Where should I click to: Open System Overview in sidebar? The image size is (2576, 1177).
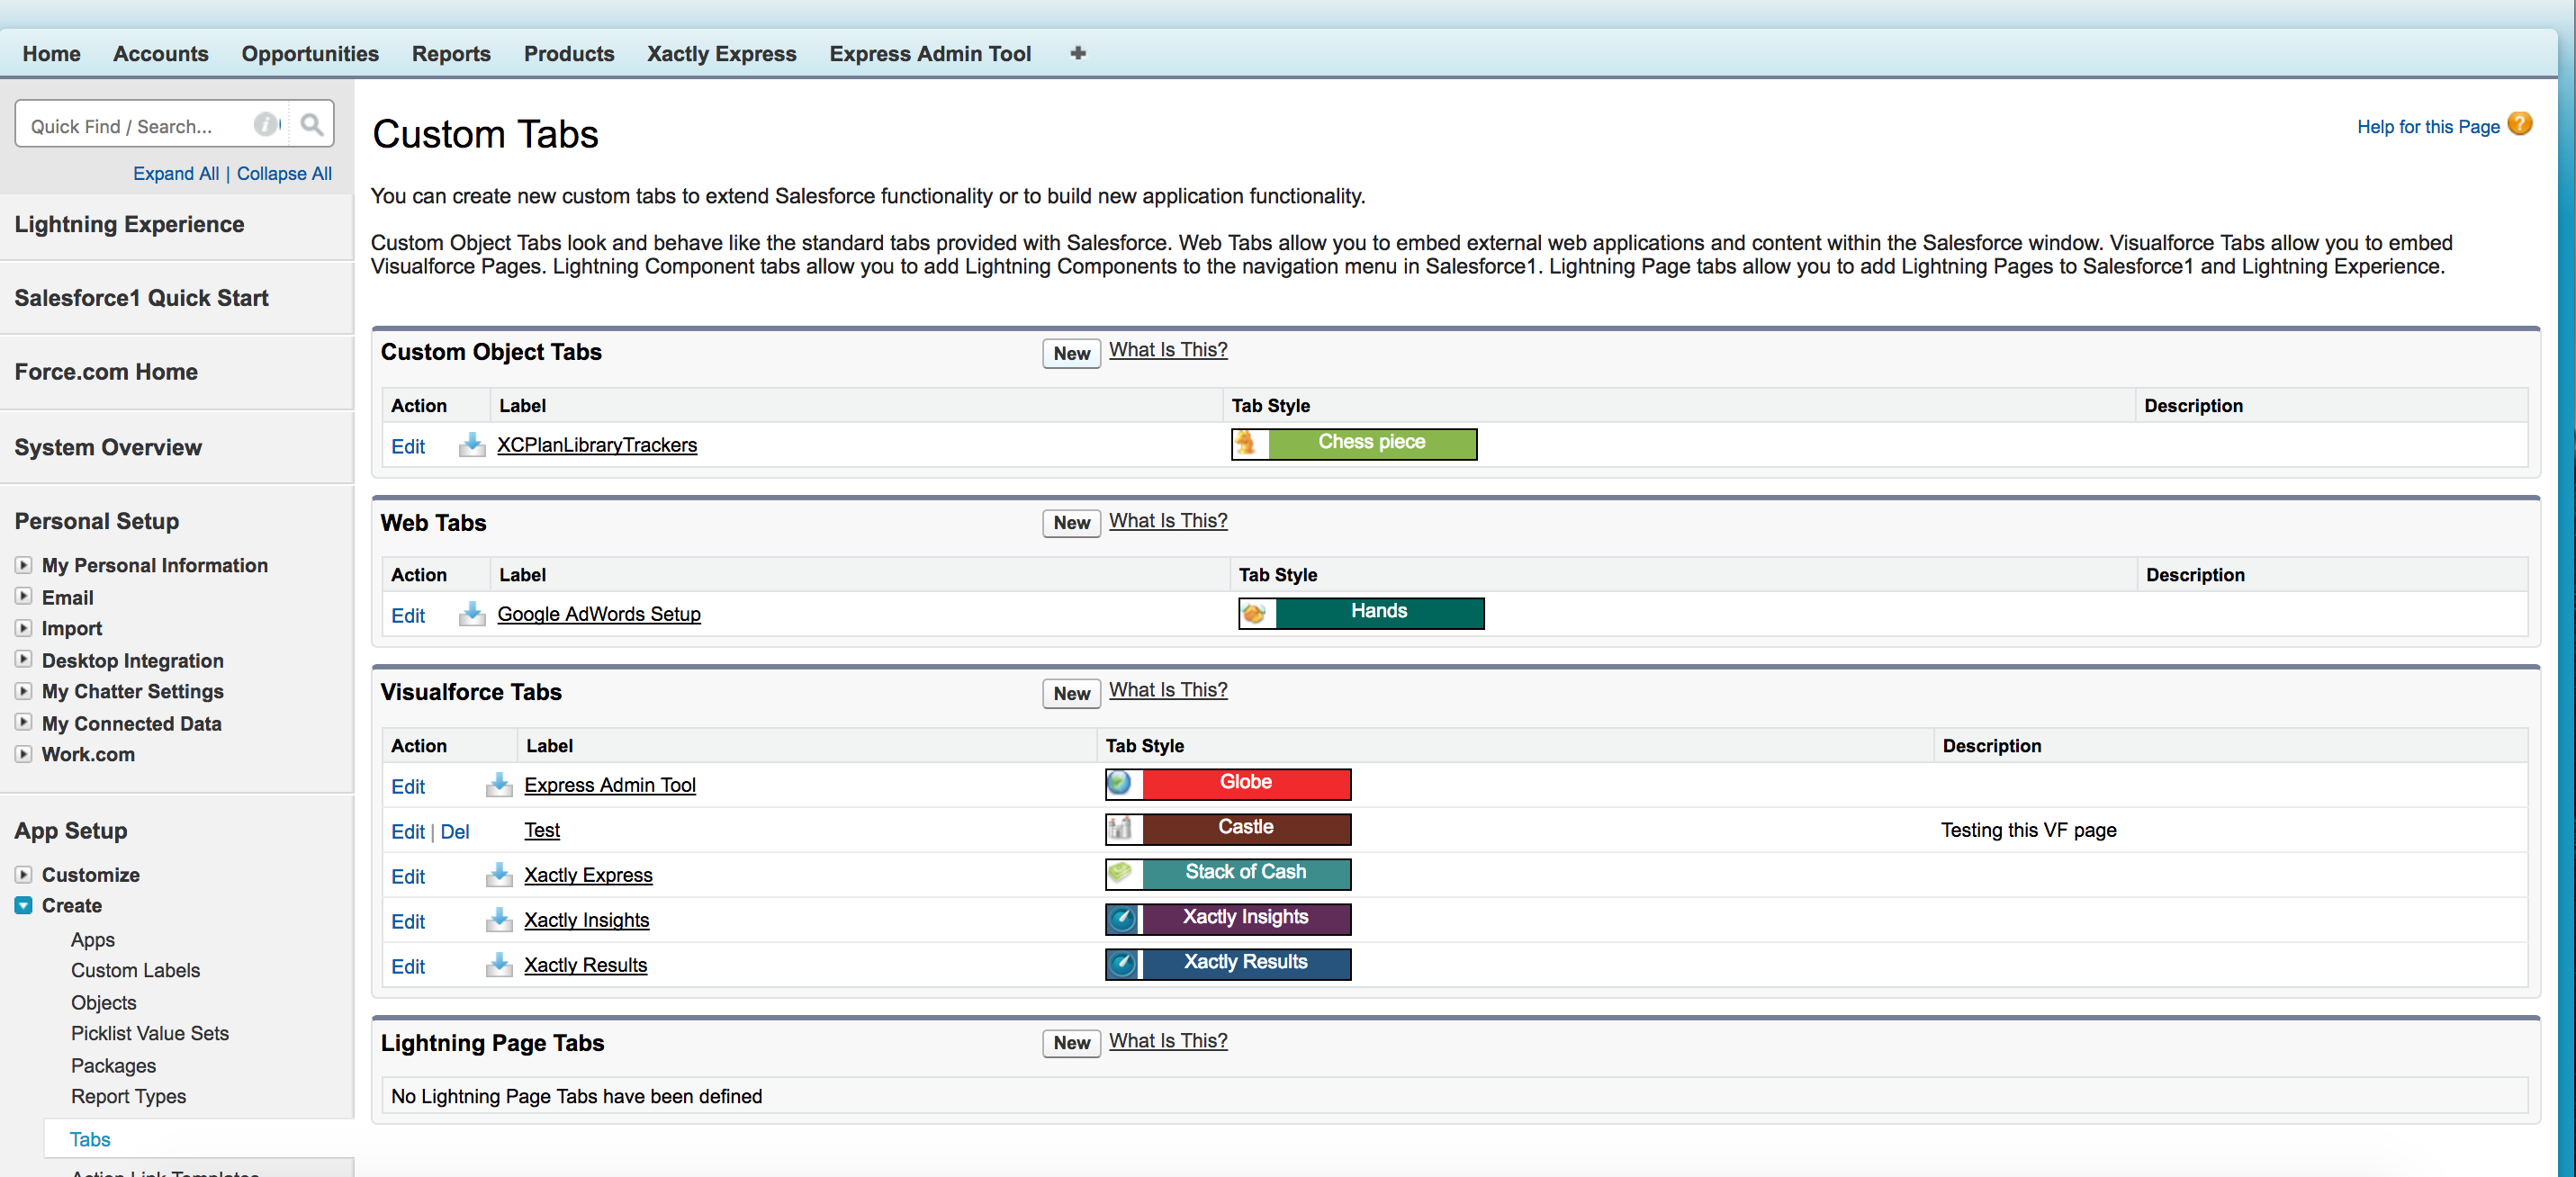(108, 447)
